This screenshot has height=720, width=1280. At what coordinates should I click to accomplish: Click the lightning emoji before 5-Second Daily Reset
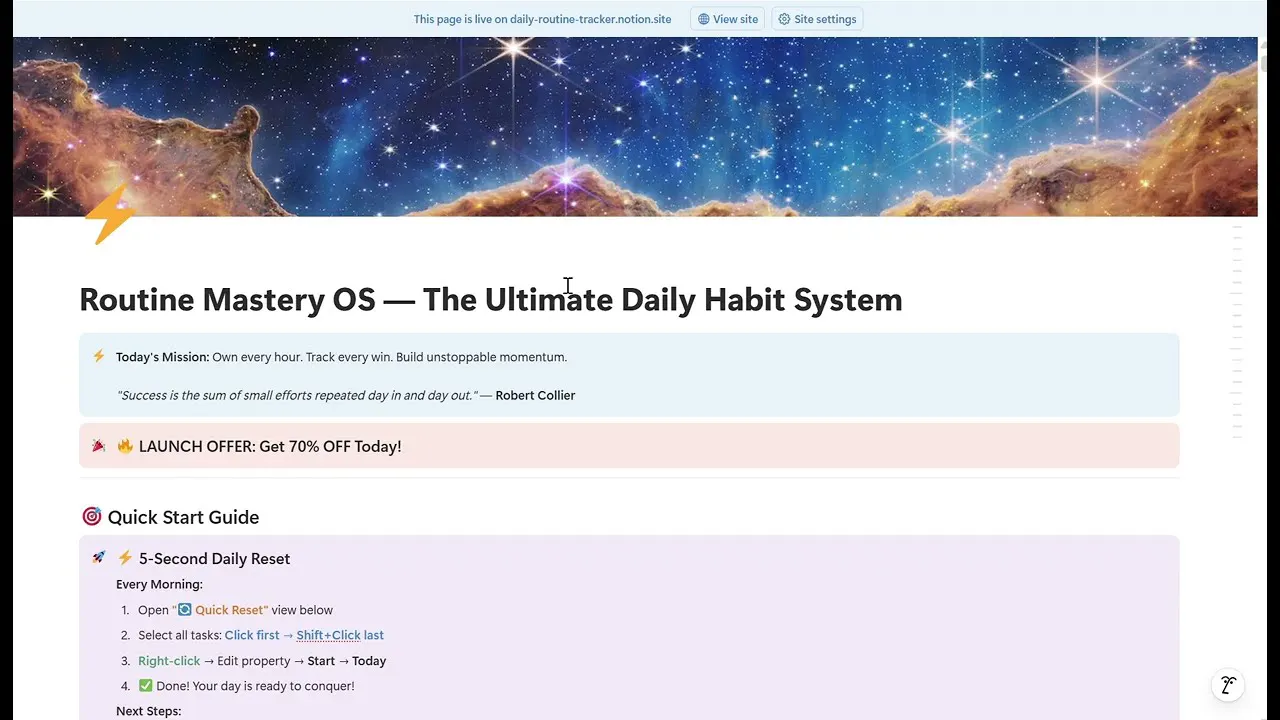(125, 558)
